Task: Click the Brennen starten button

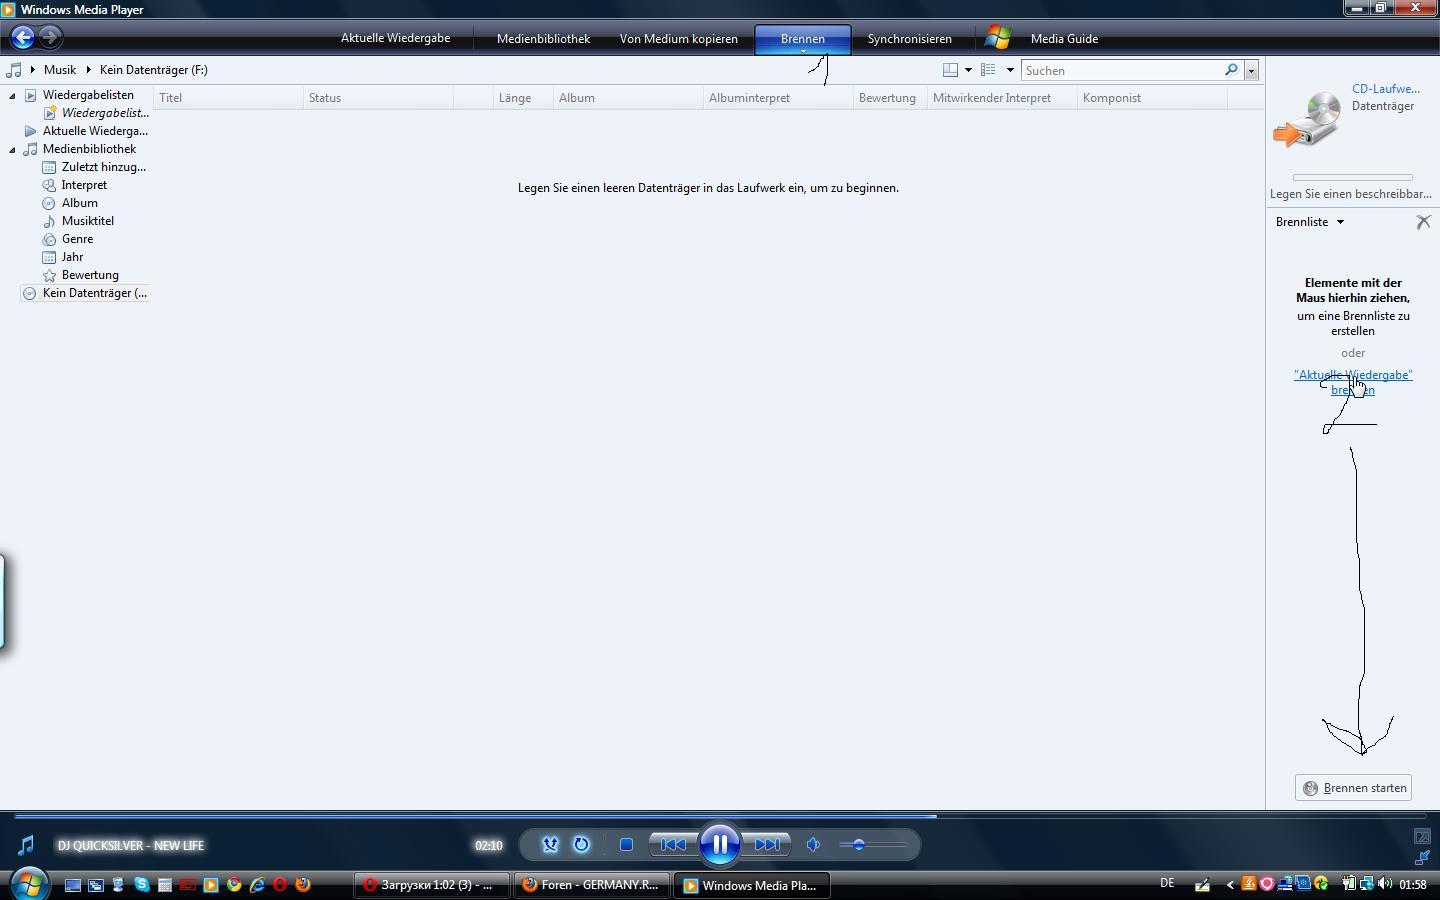Action: (x=1353, y=788)
